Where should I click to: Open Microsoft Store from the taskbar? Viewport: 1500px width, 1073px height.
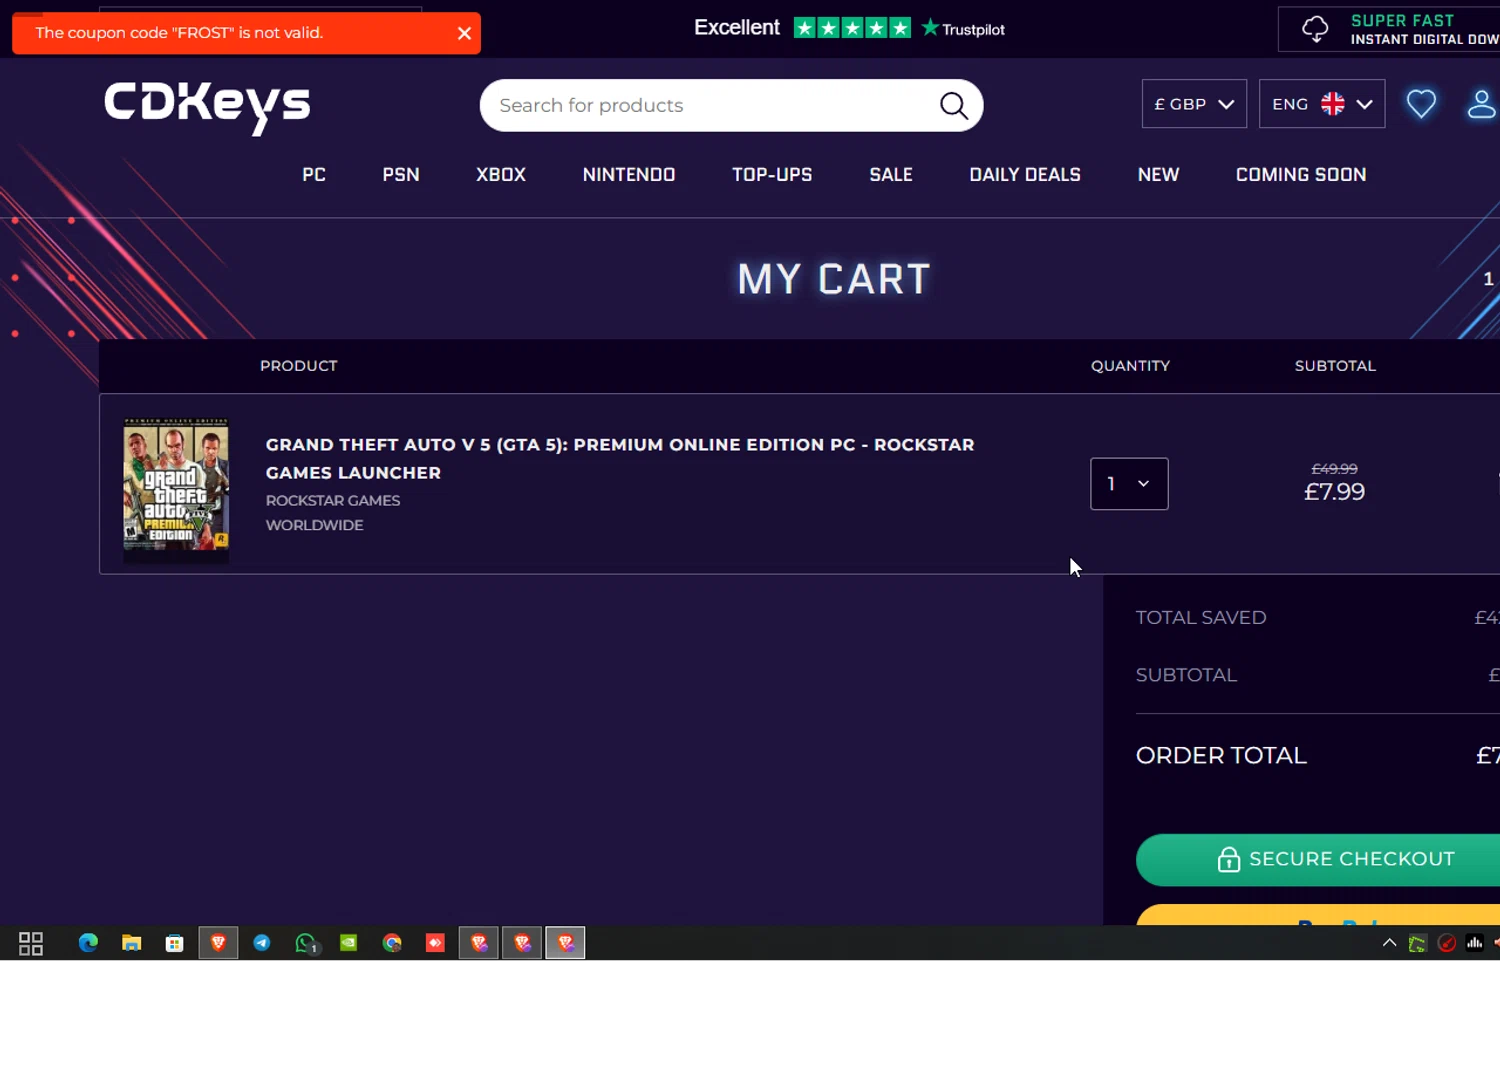[x=174, y=943]
